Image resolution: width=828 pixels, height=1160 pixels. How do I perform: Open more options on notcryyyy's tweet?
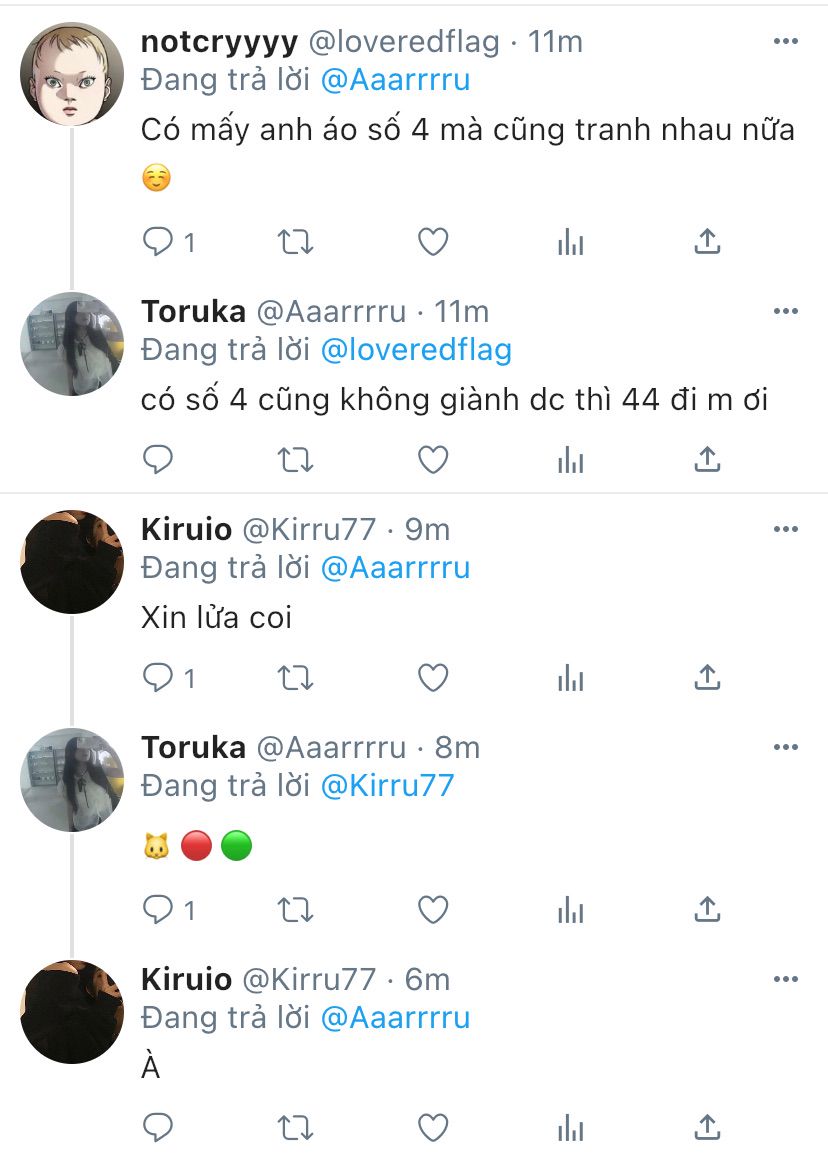(786, 41)
